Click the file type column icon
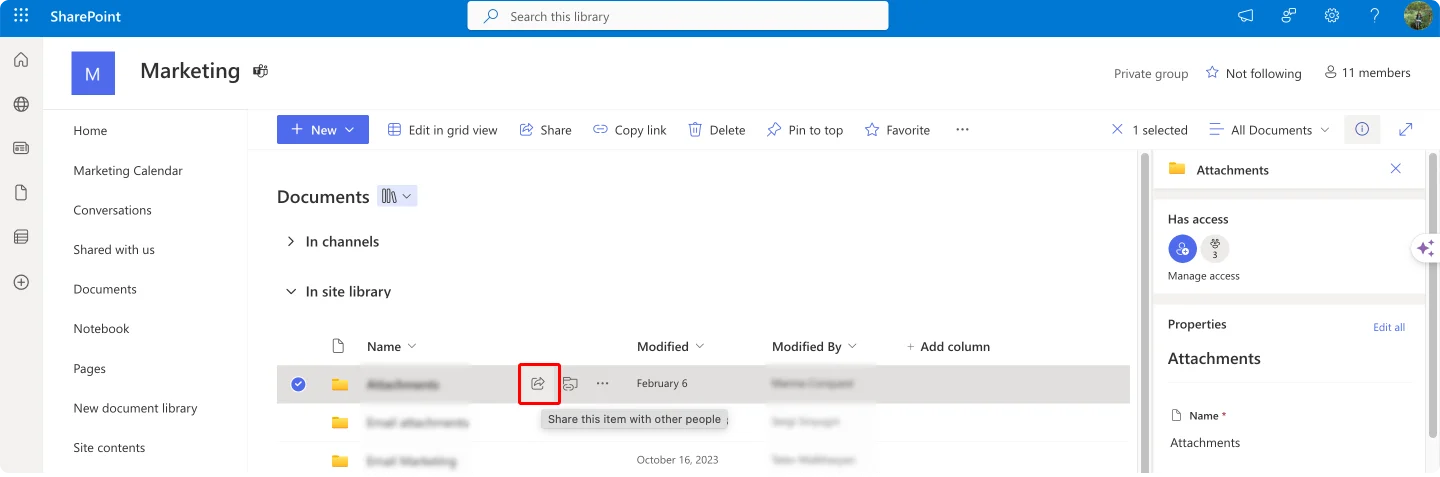Viewport: 1440px width, 477px height. tap(338, 346)
